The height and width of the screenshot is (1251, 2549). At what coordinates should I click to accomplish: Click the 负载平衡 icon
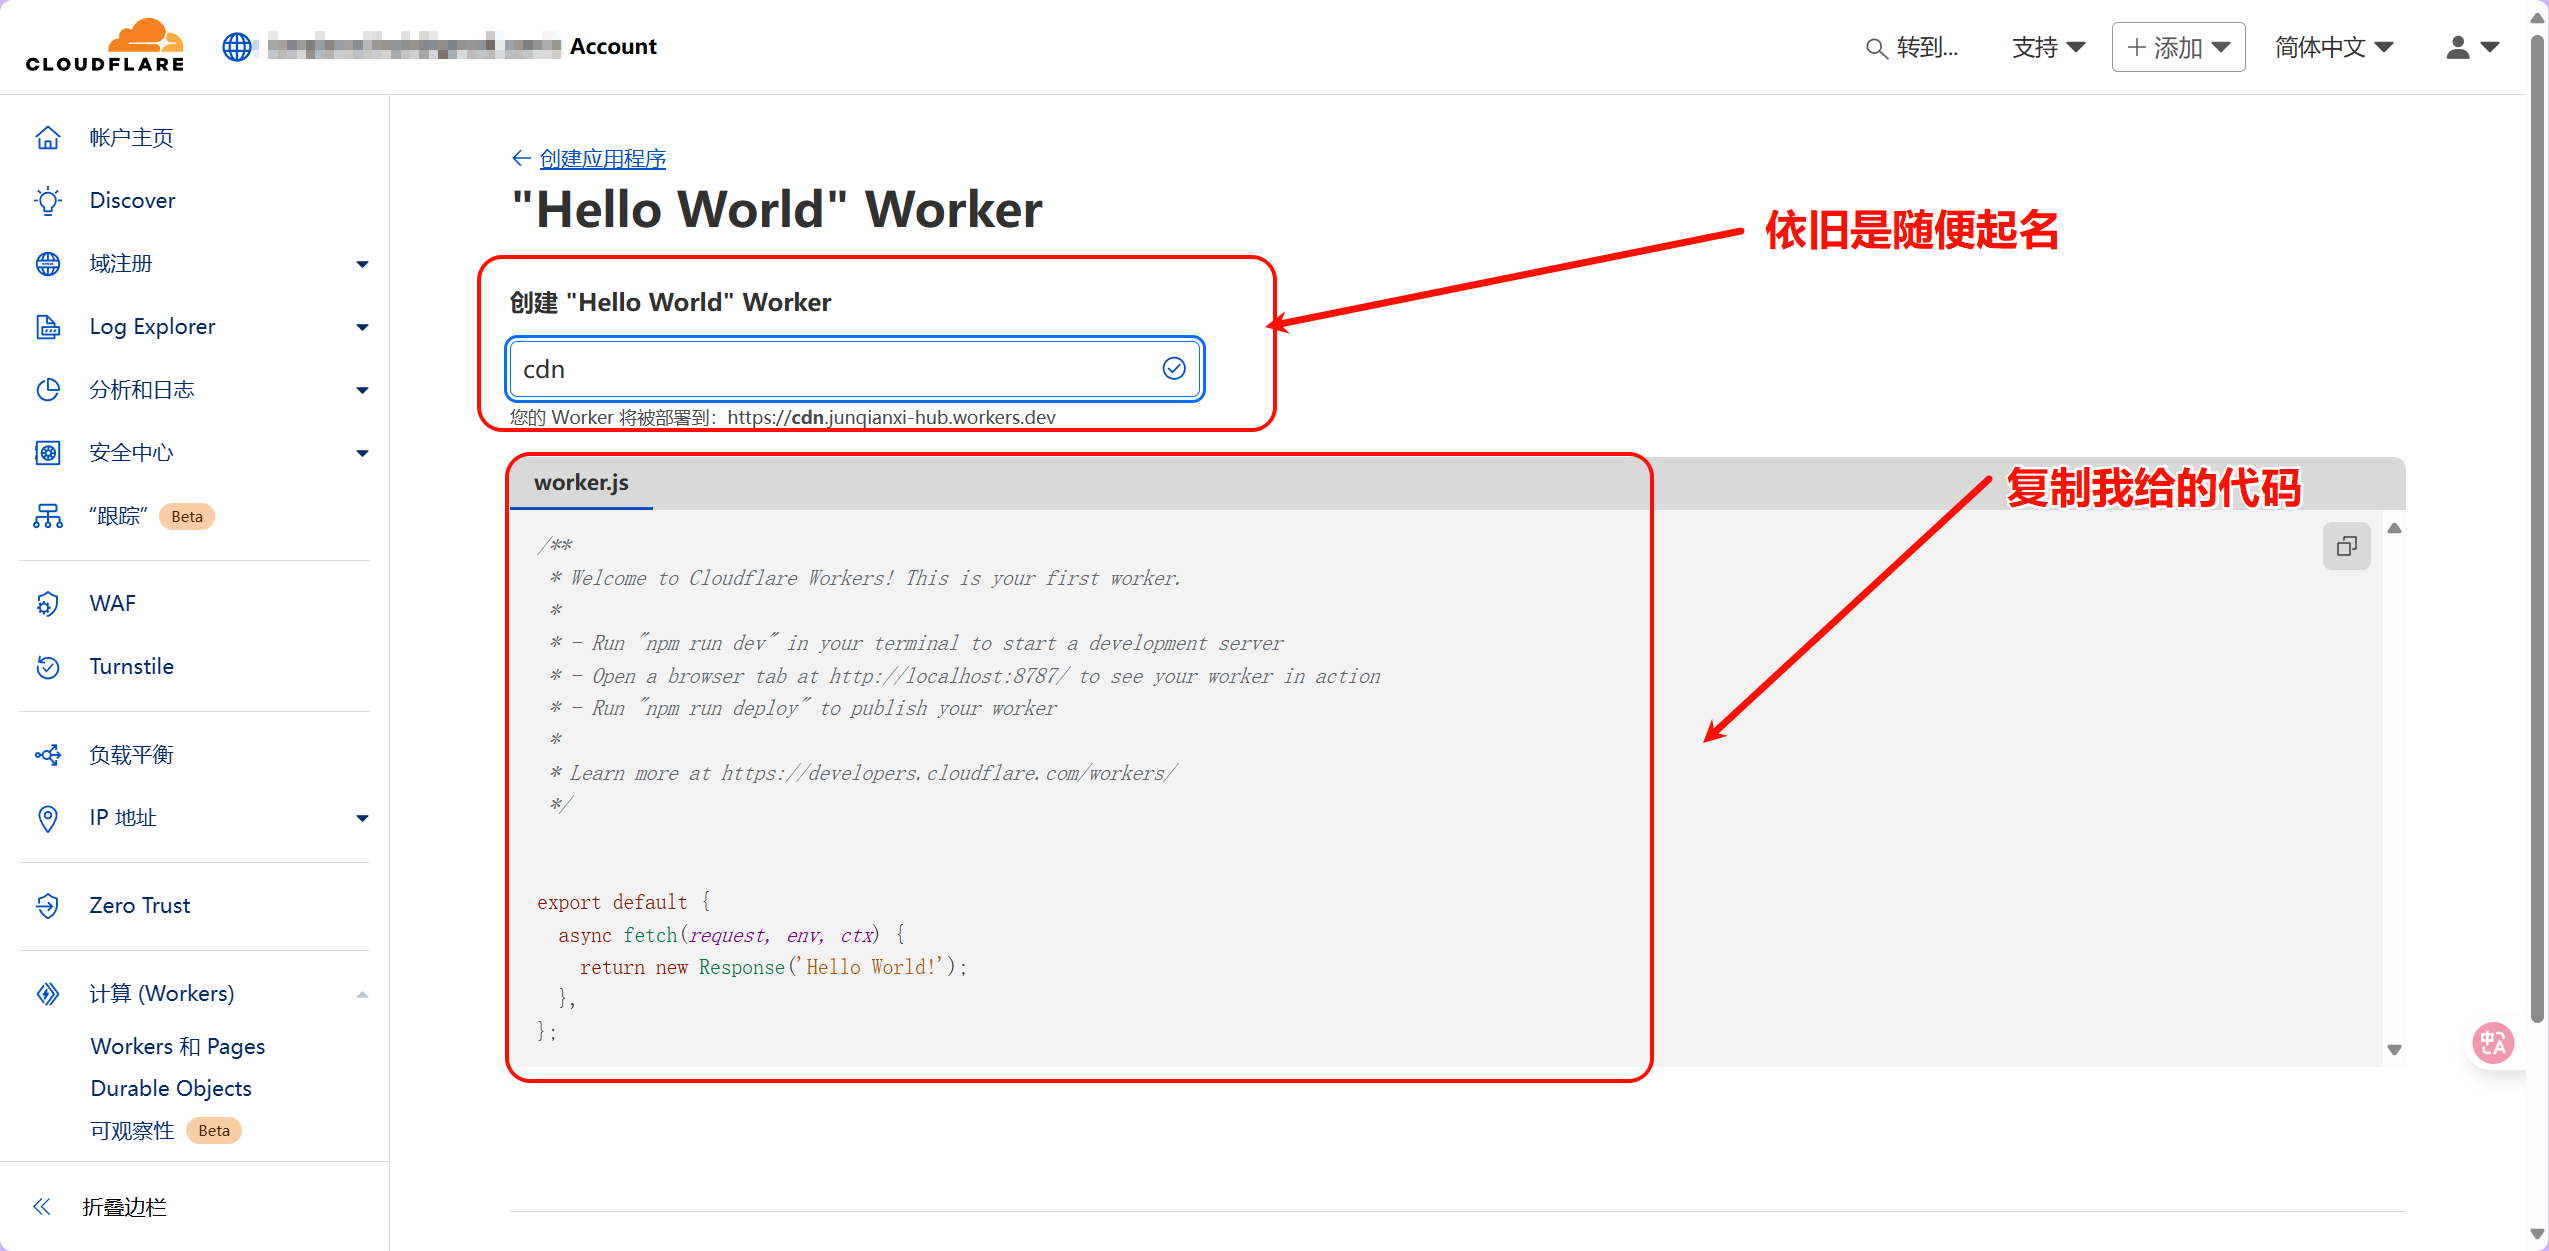pos(48,755)
